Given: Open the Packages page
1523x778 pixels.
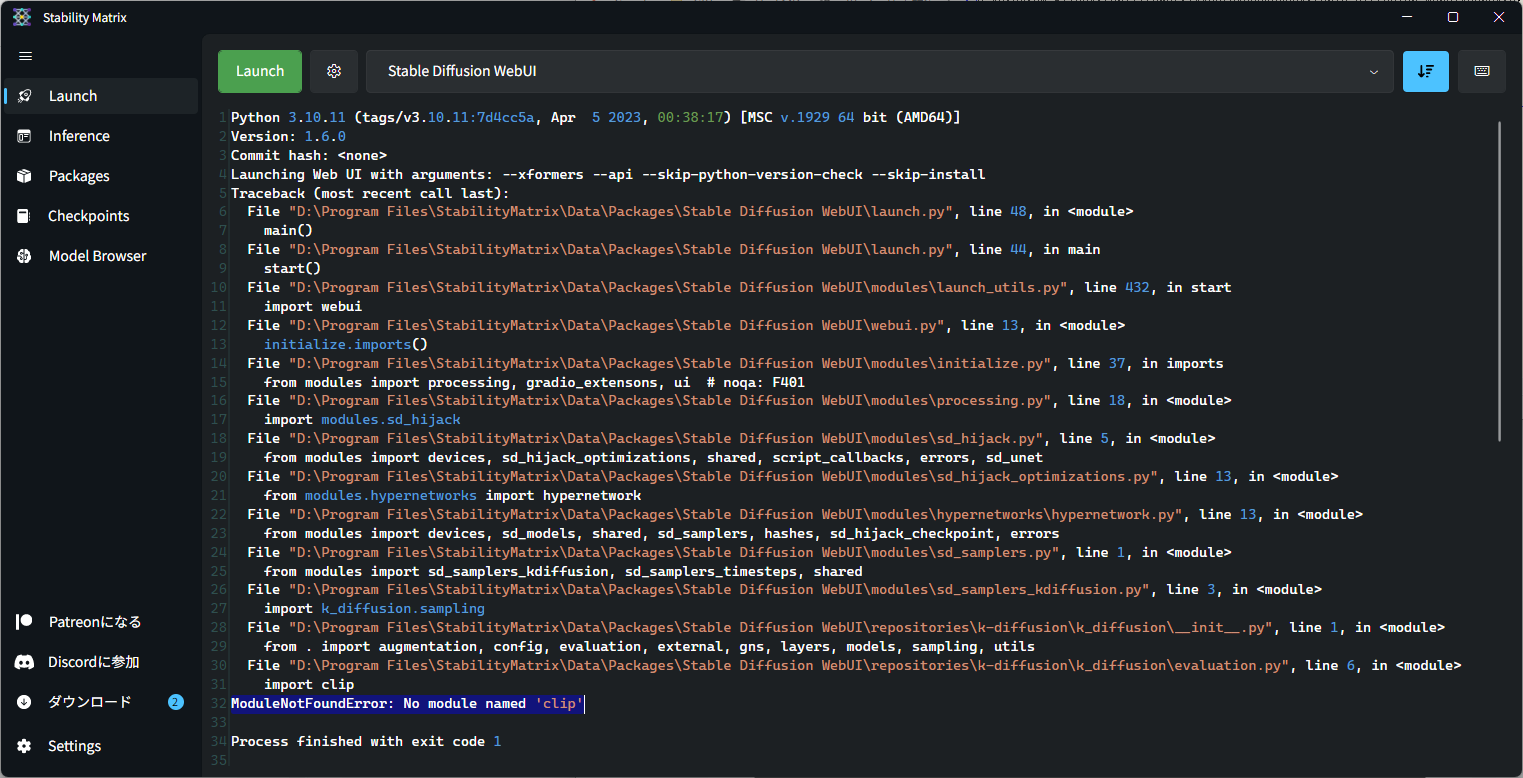Looking at the screenshot, I should pyautogui.click(x=101, y=176).
